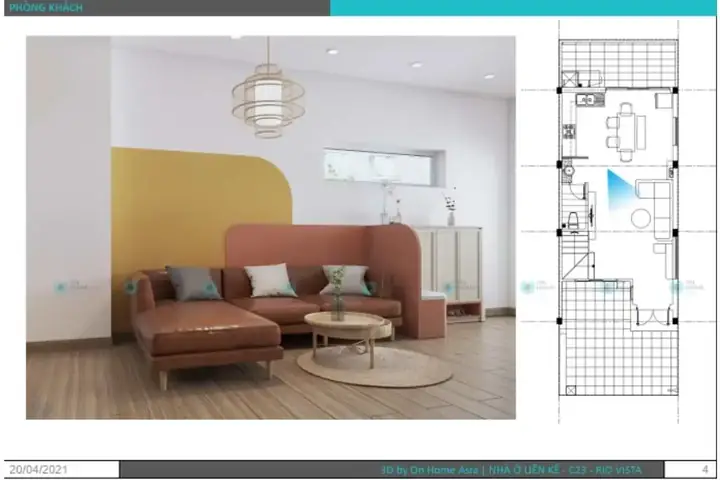The image size is (720, 480).
Task: Click the blue camera view cone on floor plan
Action: 620,190
